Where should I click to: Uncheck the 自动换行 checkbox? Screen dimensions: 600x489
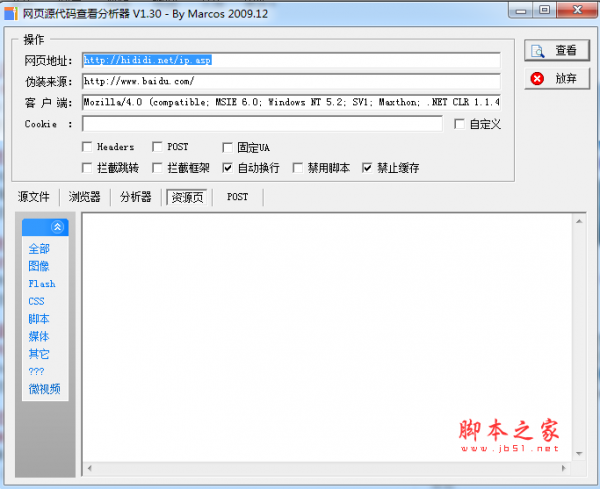pos(227,168)
